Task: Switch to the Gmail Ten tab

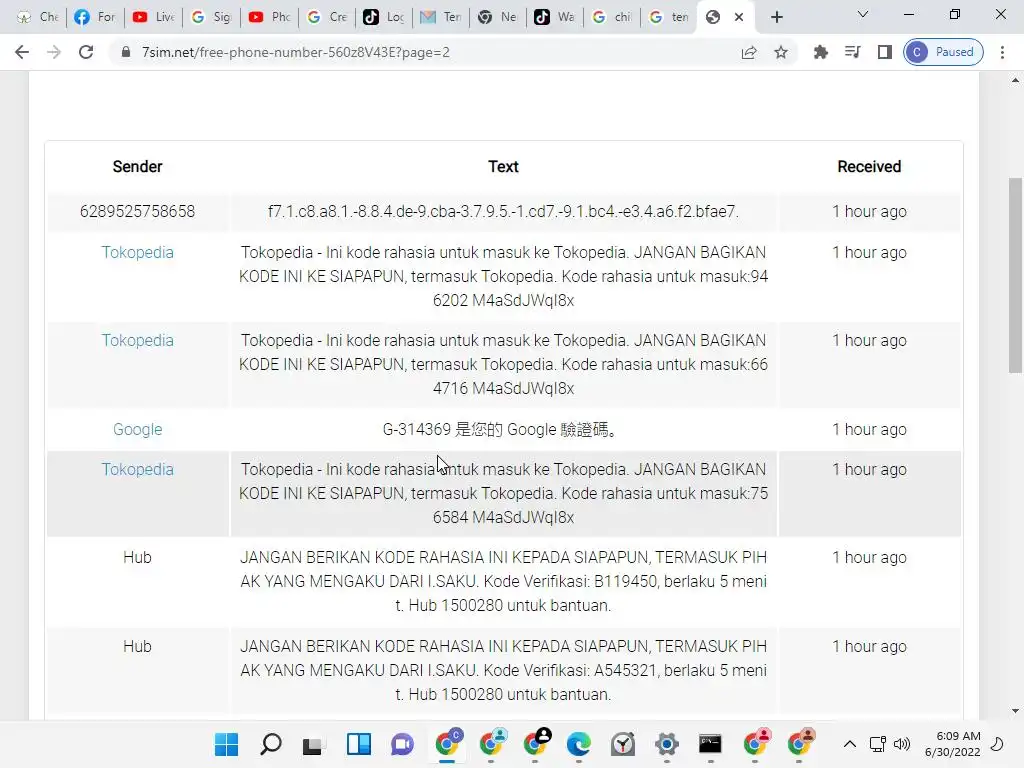Action: tap(441, 17)
